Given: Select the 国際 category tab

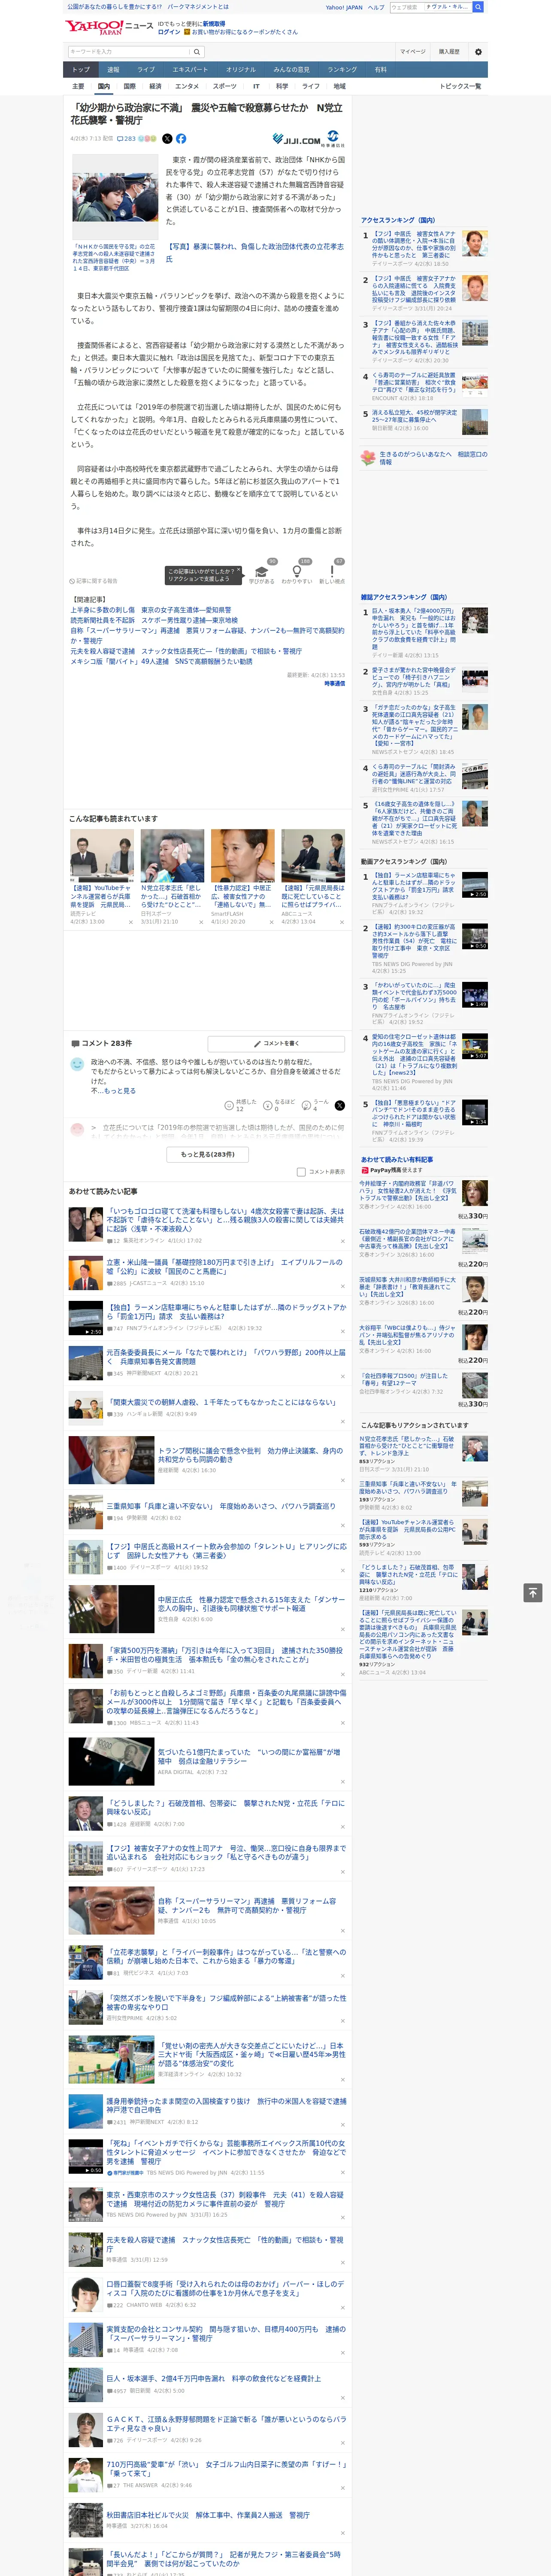Looking at the screenshot, I should click(129, 87).
